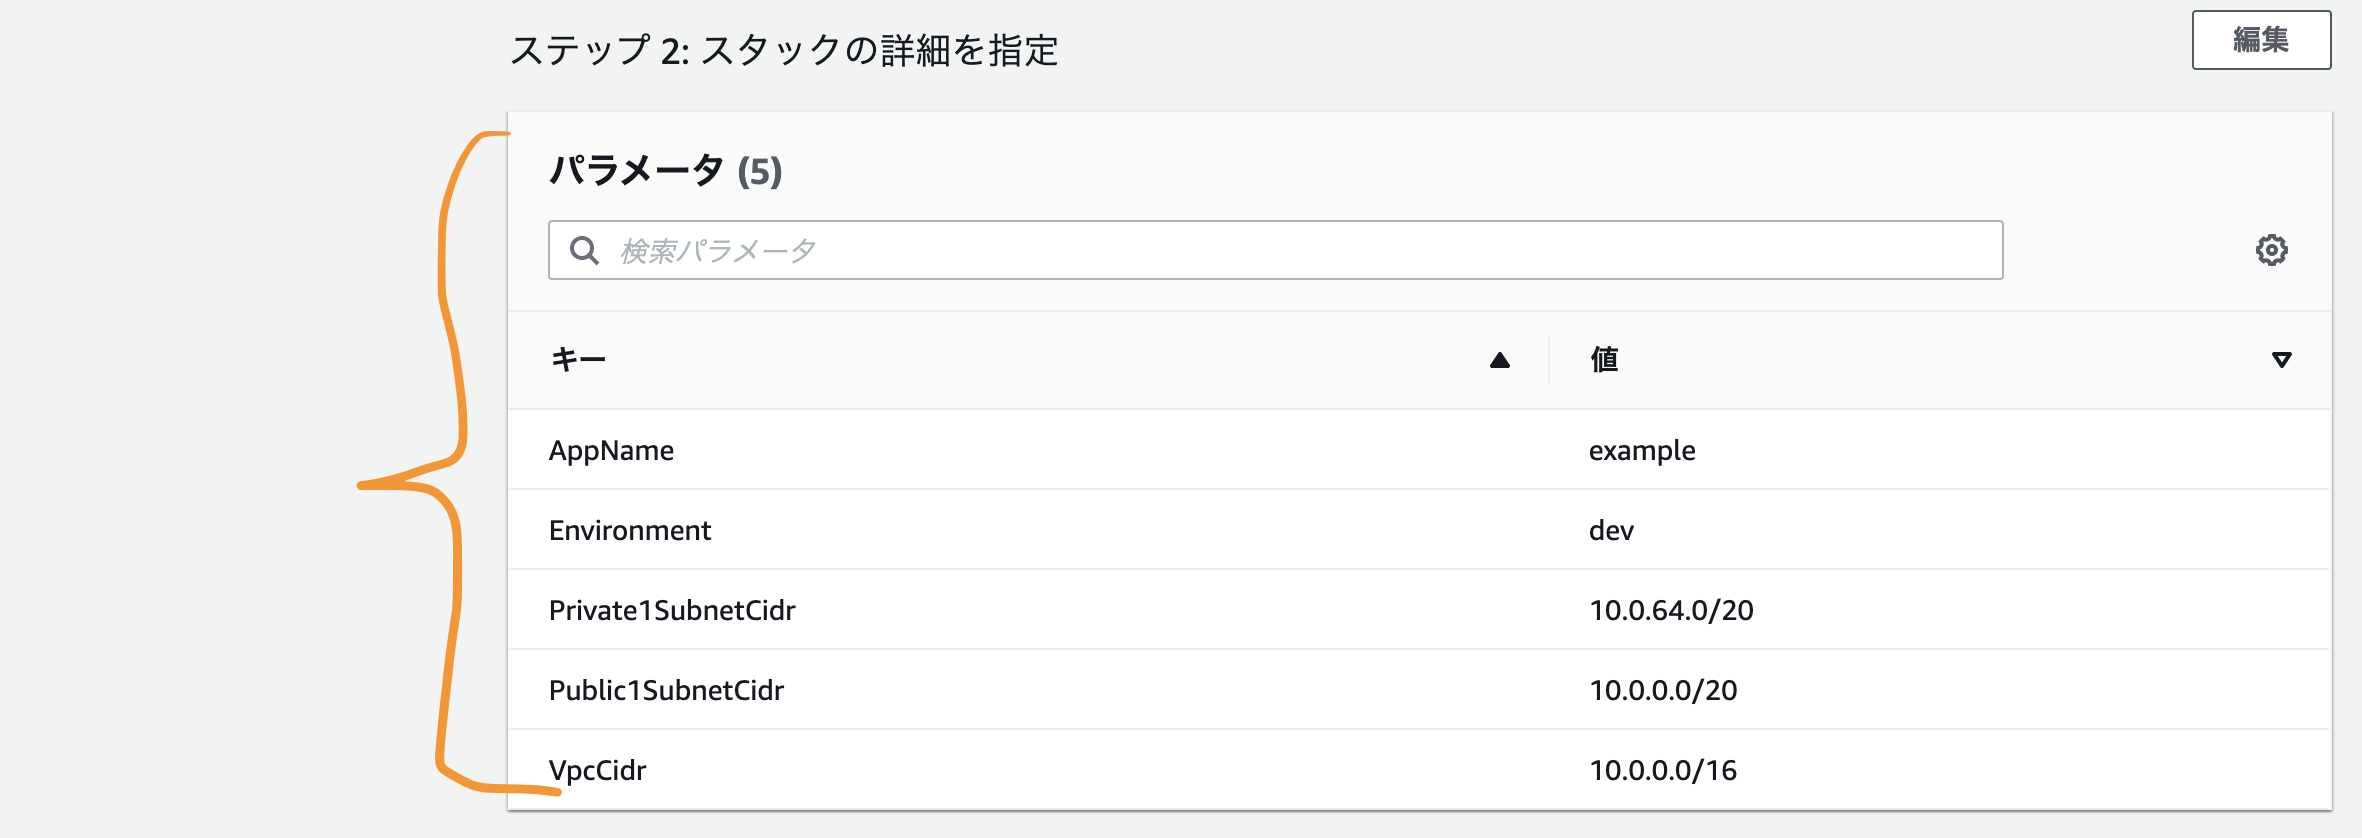Sort by the 値 column arrow
Image resolution: width=2362 pixels, height=838 pixels.
pyautogui.click(x=2281, y=360)
